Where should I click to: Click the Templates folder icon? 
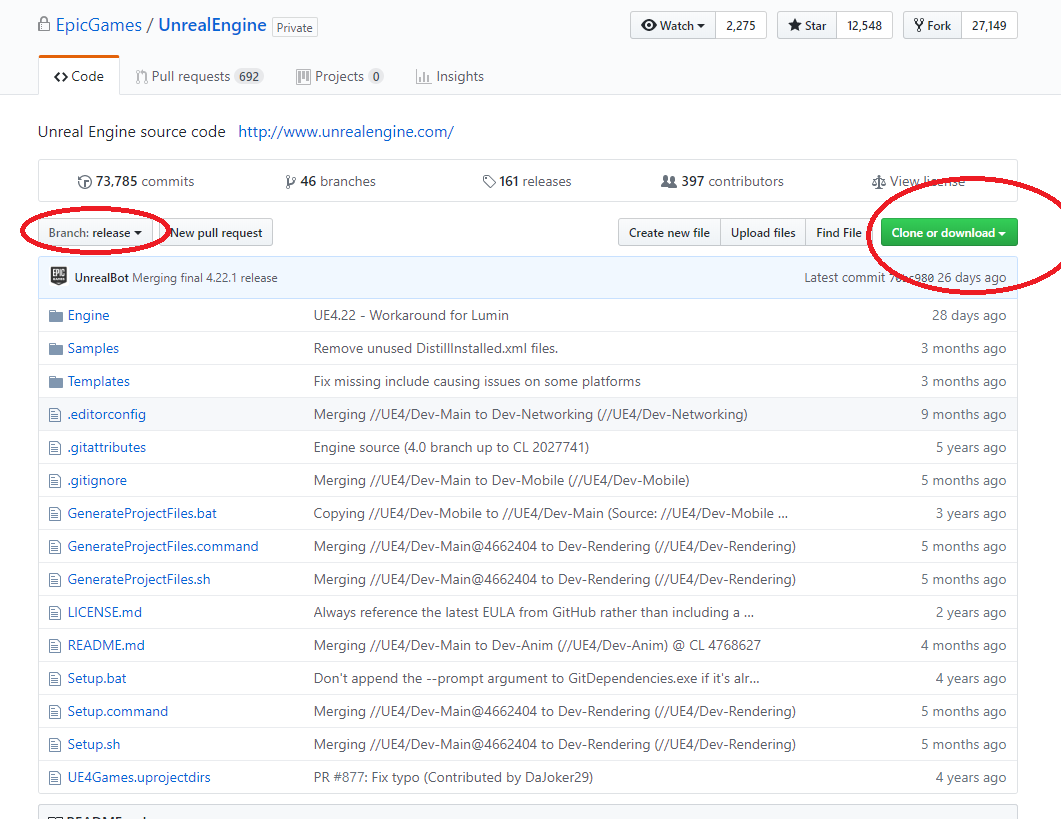pyautogui.click(x=56, y=382)
